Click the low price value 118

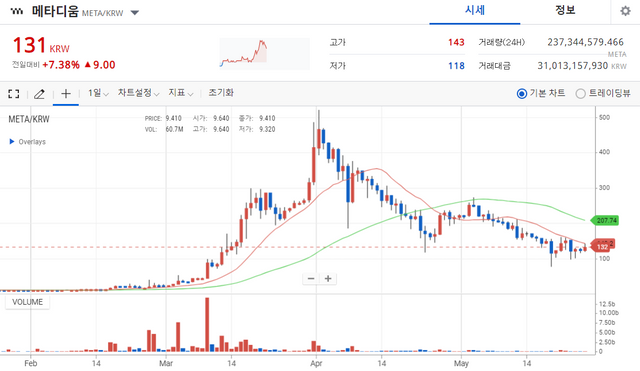click(456, 66)
